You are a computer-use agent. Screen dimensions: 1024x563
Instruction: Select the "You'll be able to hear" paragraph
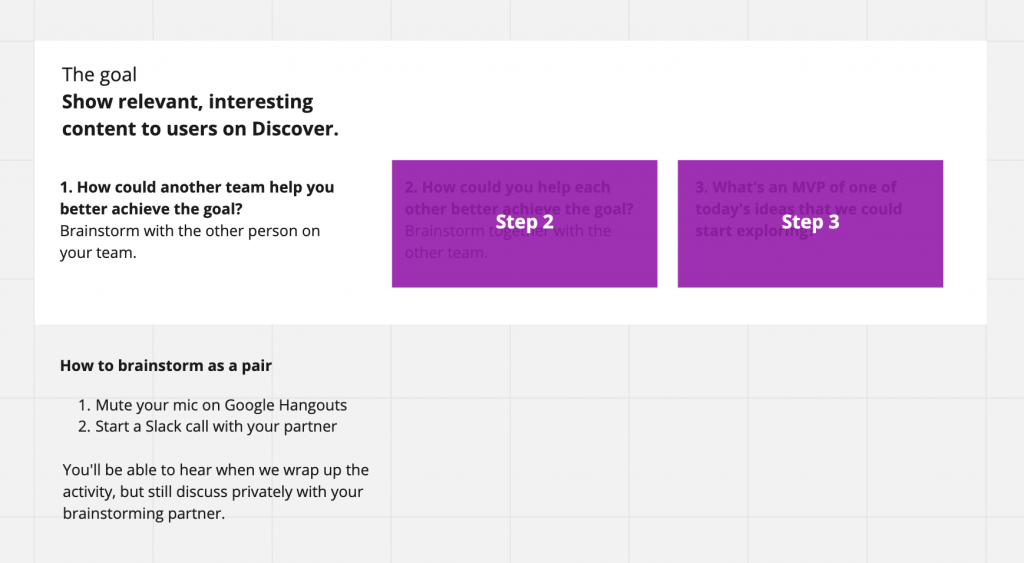(216, 492)
